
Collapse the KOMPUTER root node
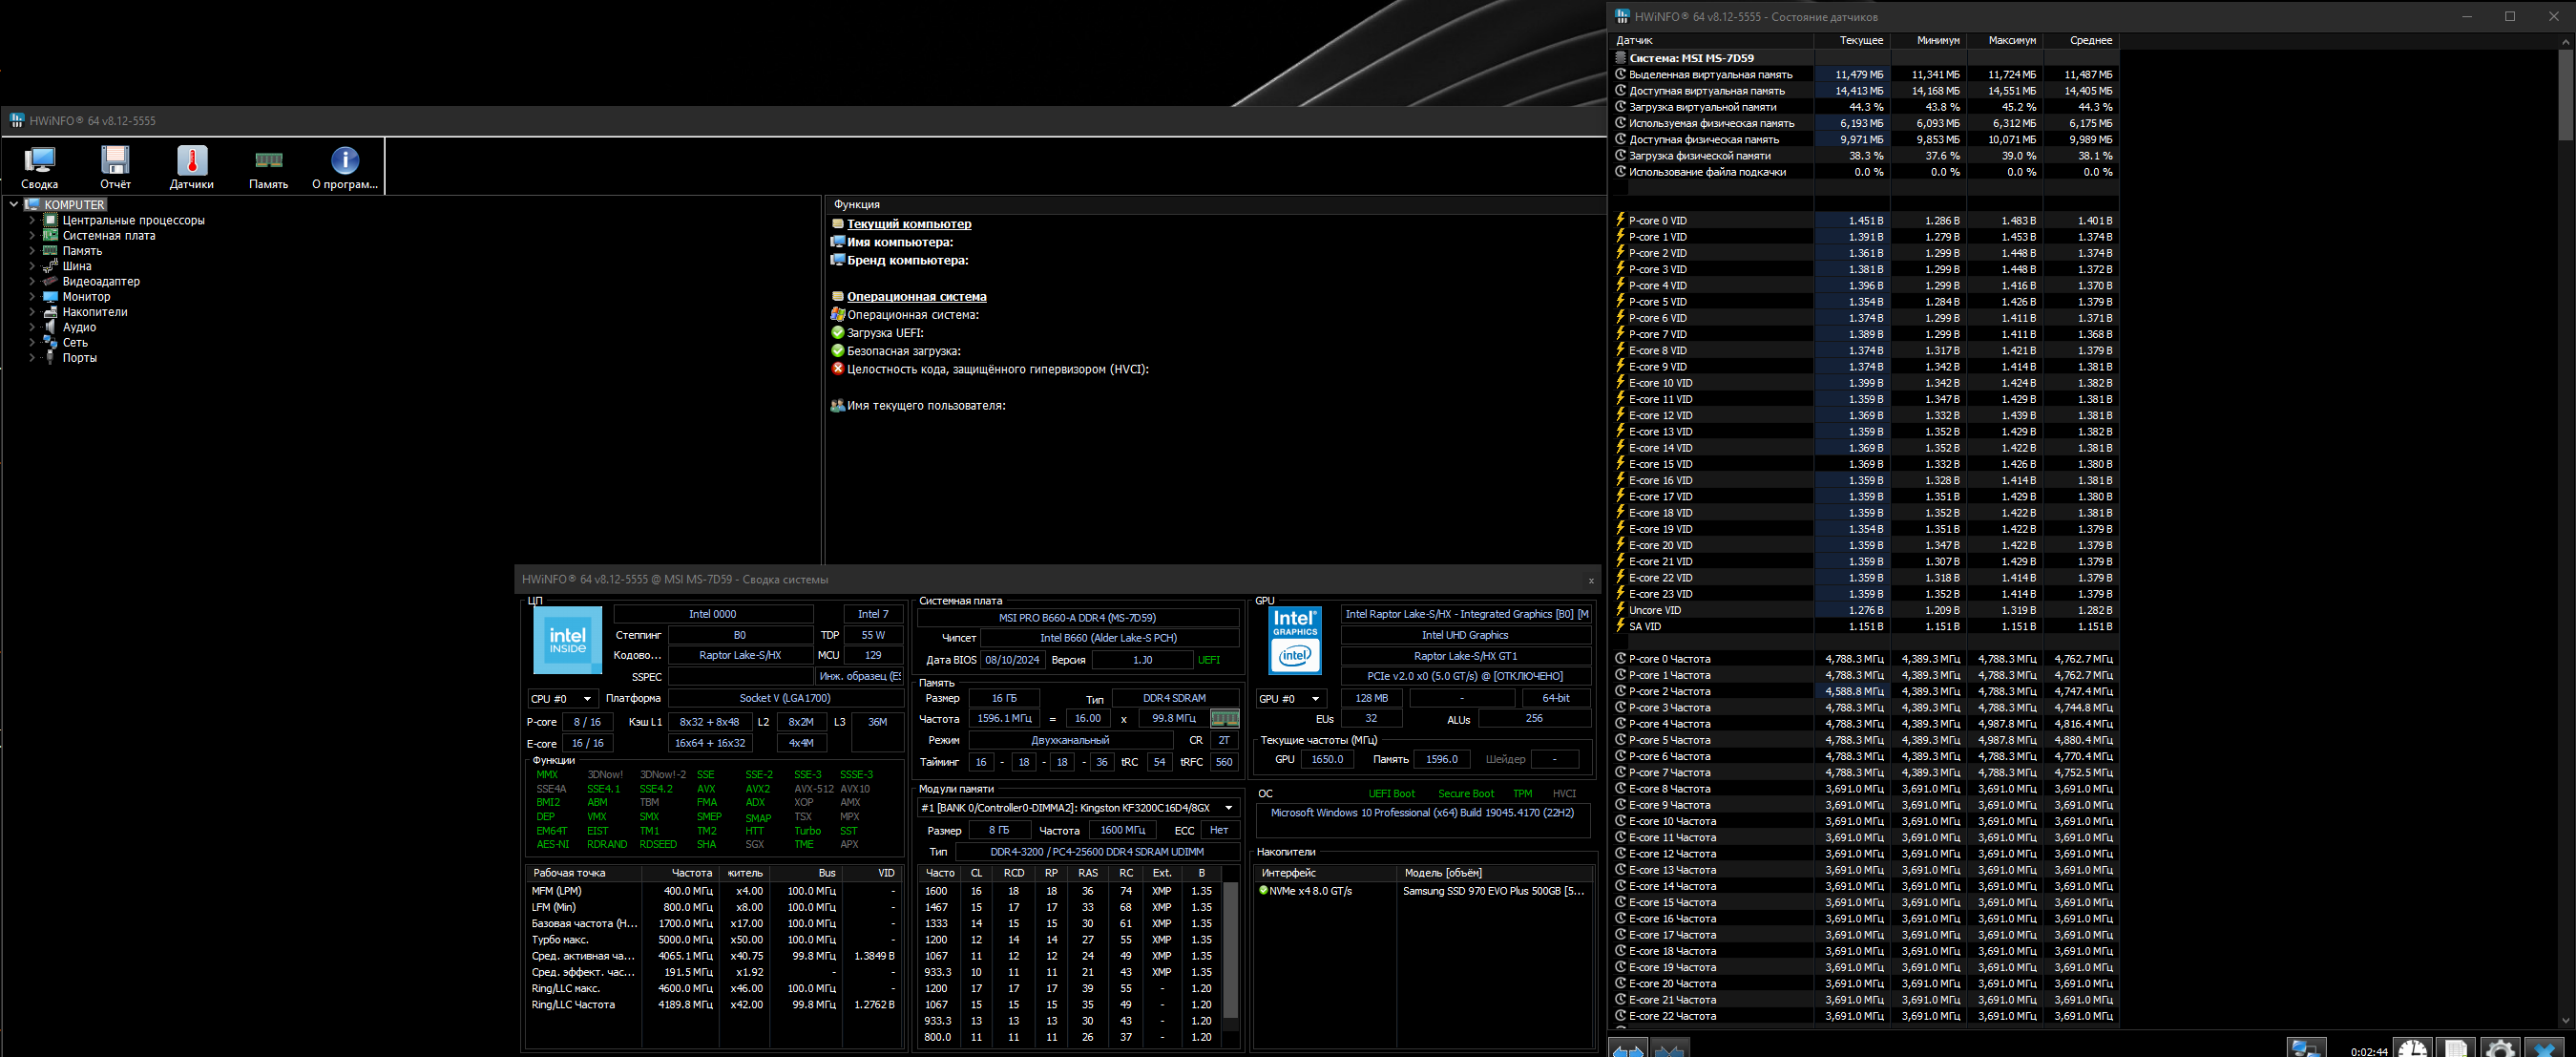tap(14, 204)
